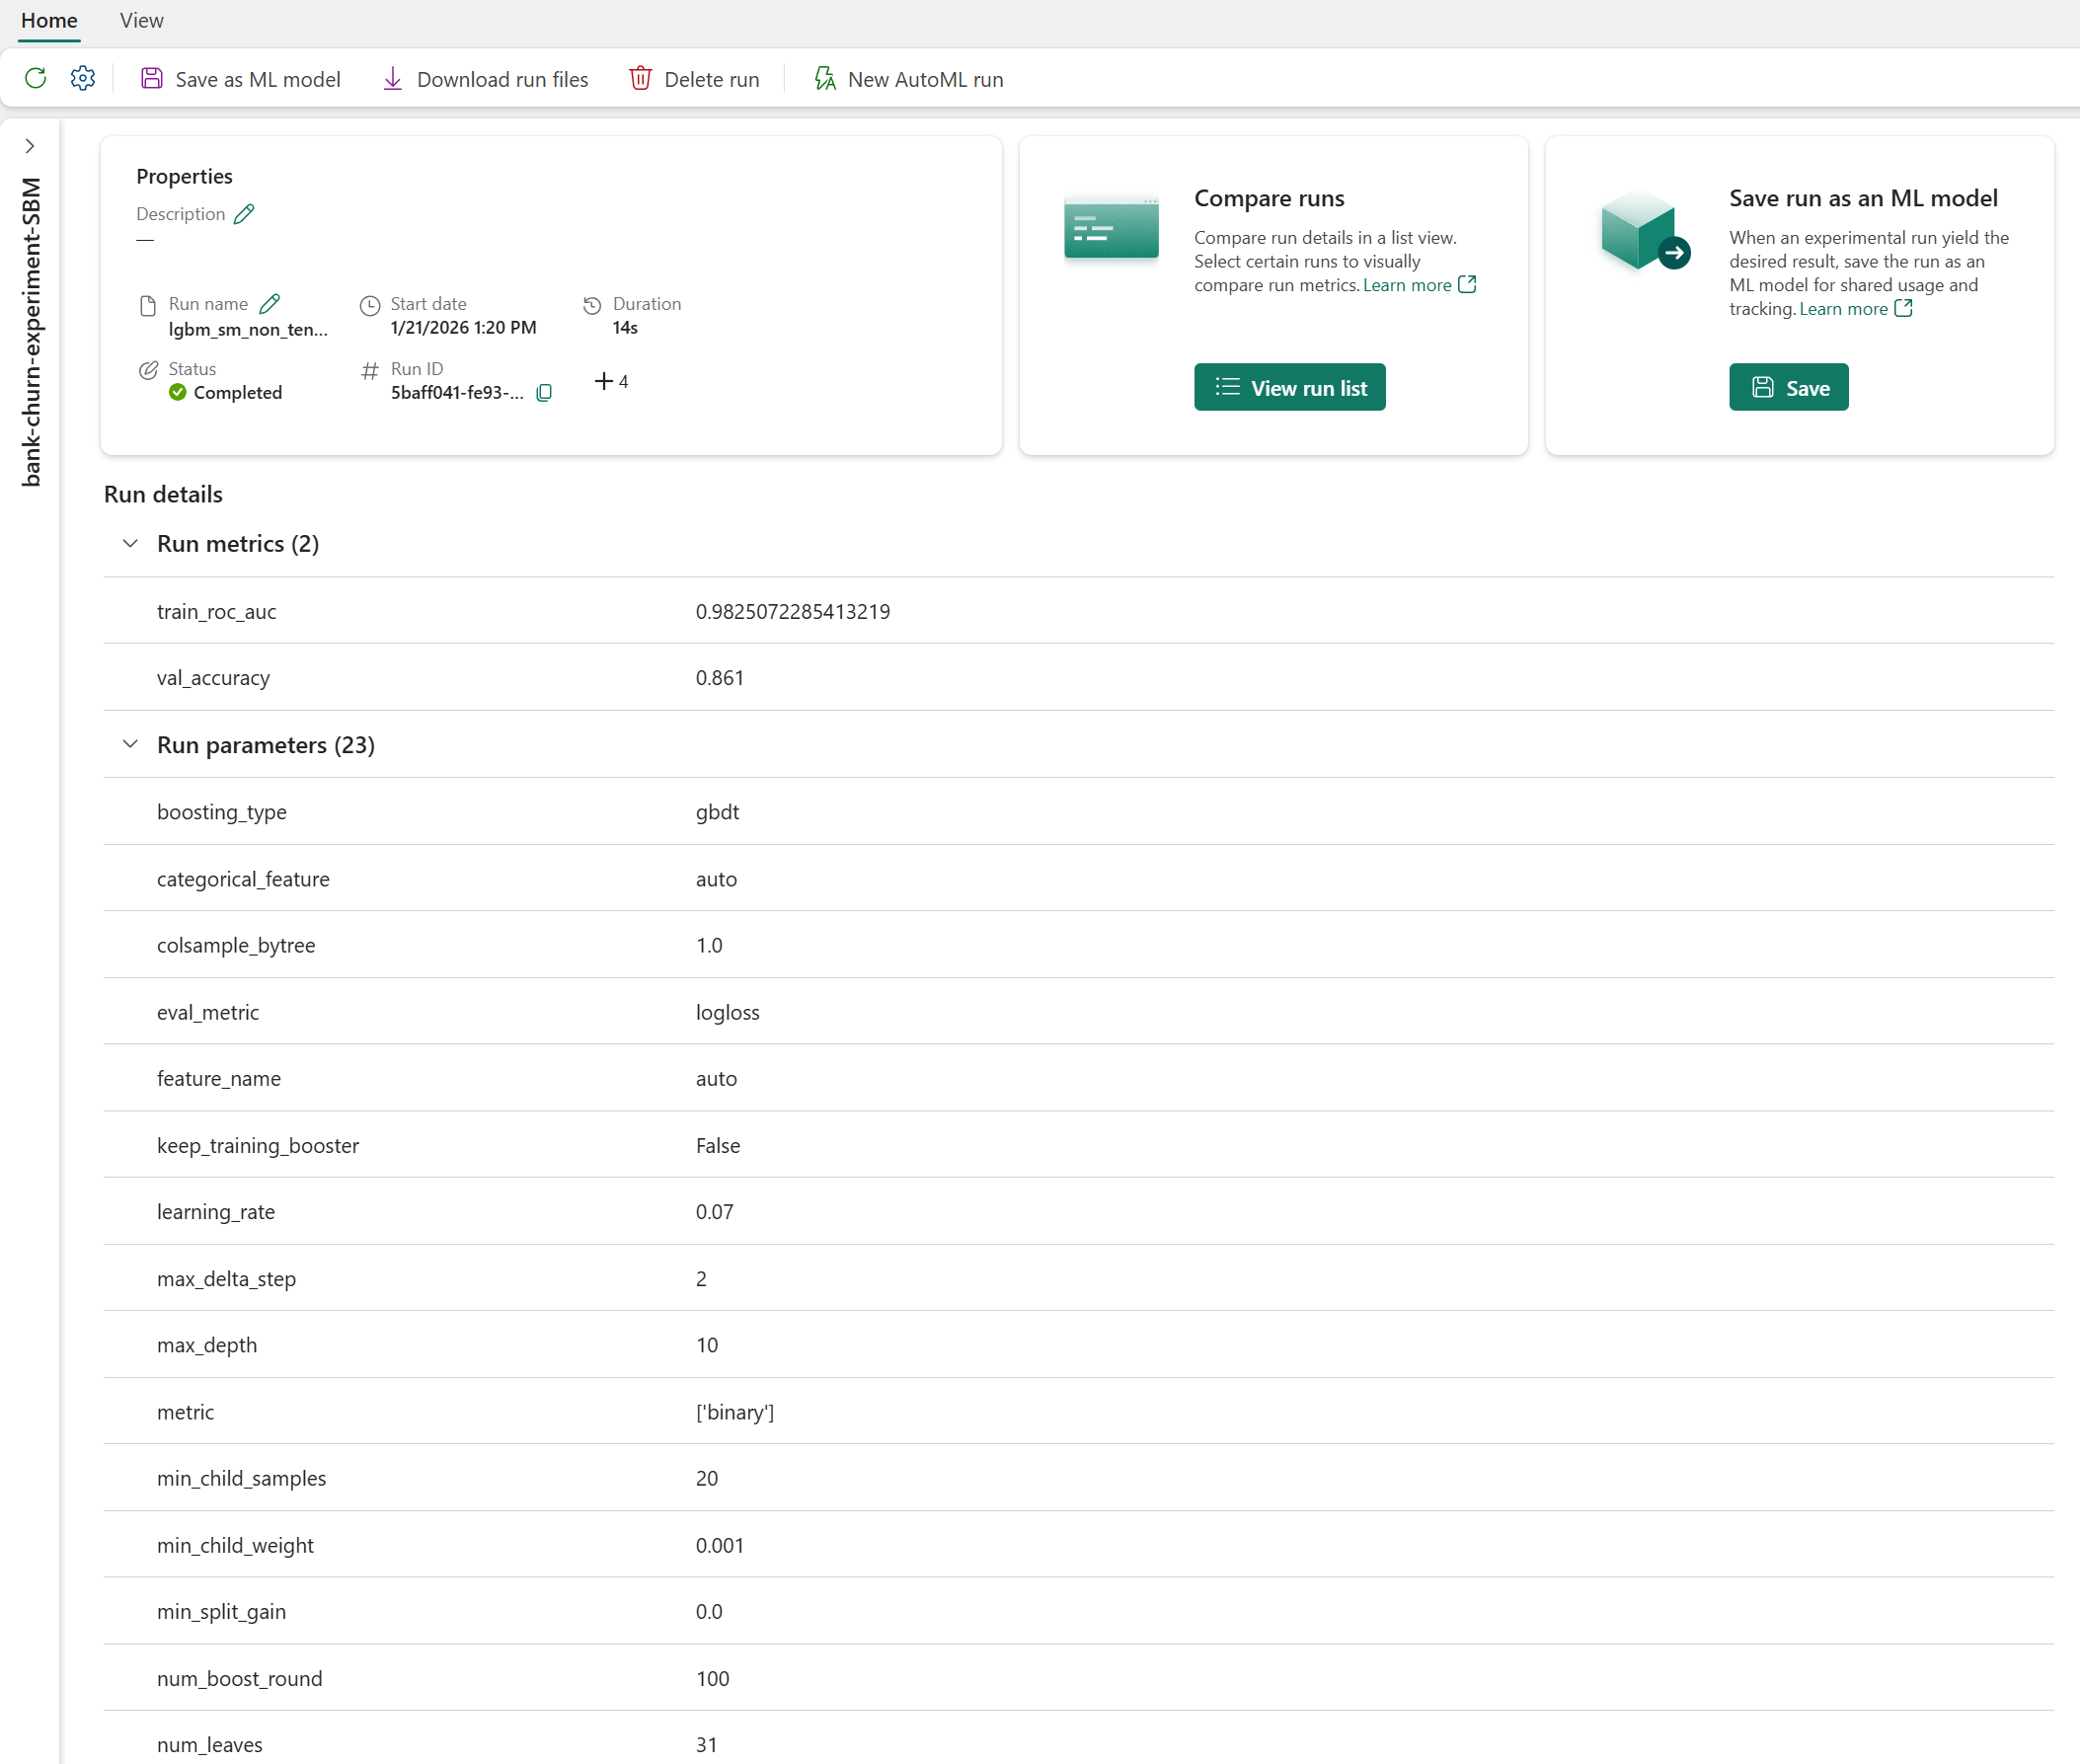Select the Home tab
The image size is (2080, 1764).
tap(49, 20)
